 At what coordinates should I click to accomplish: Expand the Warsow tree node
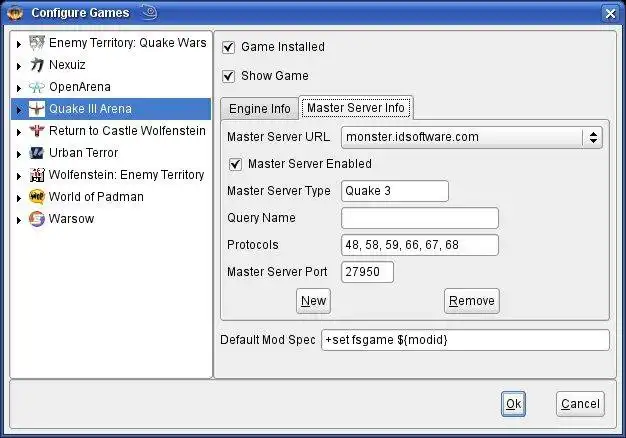coord(19,220)
